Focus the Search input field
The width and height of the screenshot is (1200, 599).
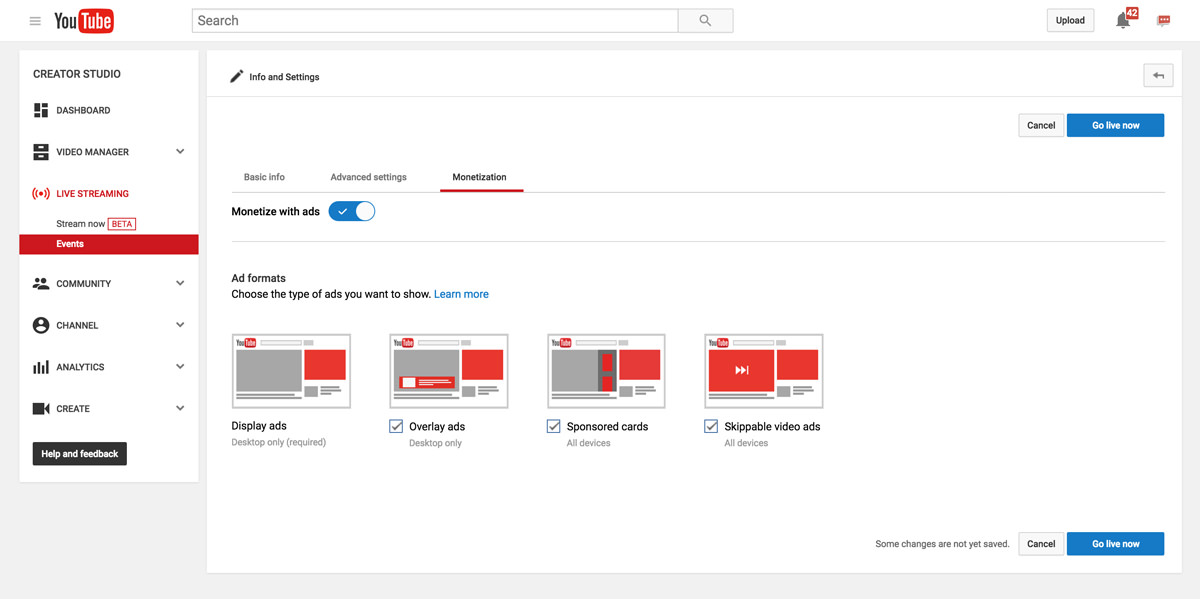coord(435,21)
